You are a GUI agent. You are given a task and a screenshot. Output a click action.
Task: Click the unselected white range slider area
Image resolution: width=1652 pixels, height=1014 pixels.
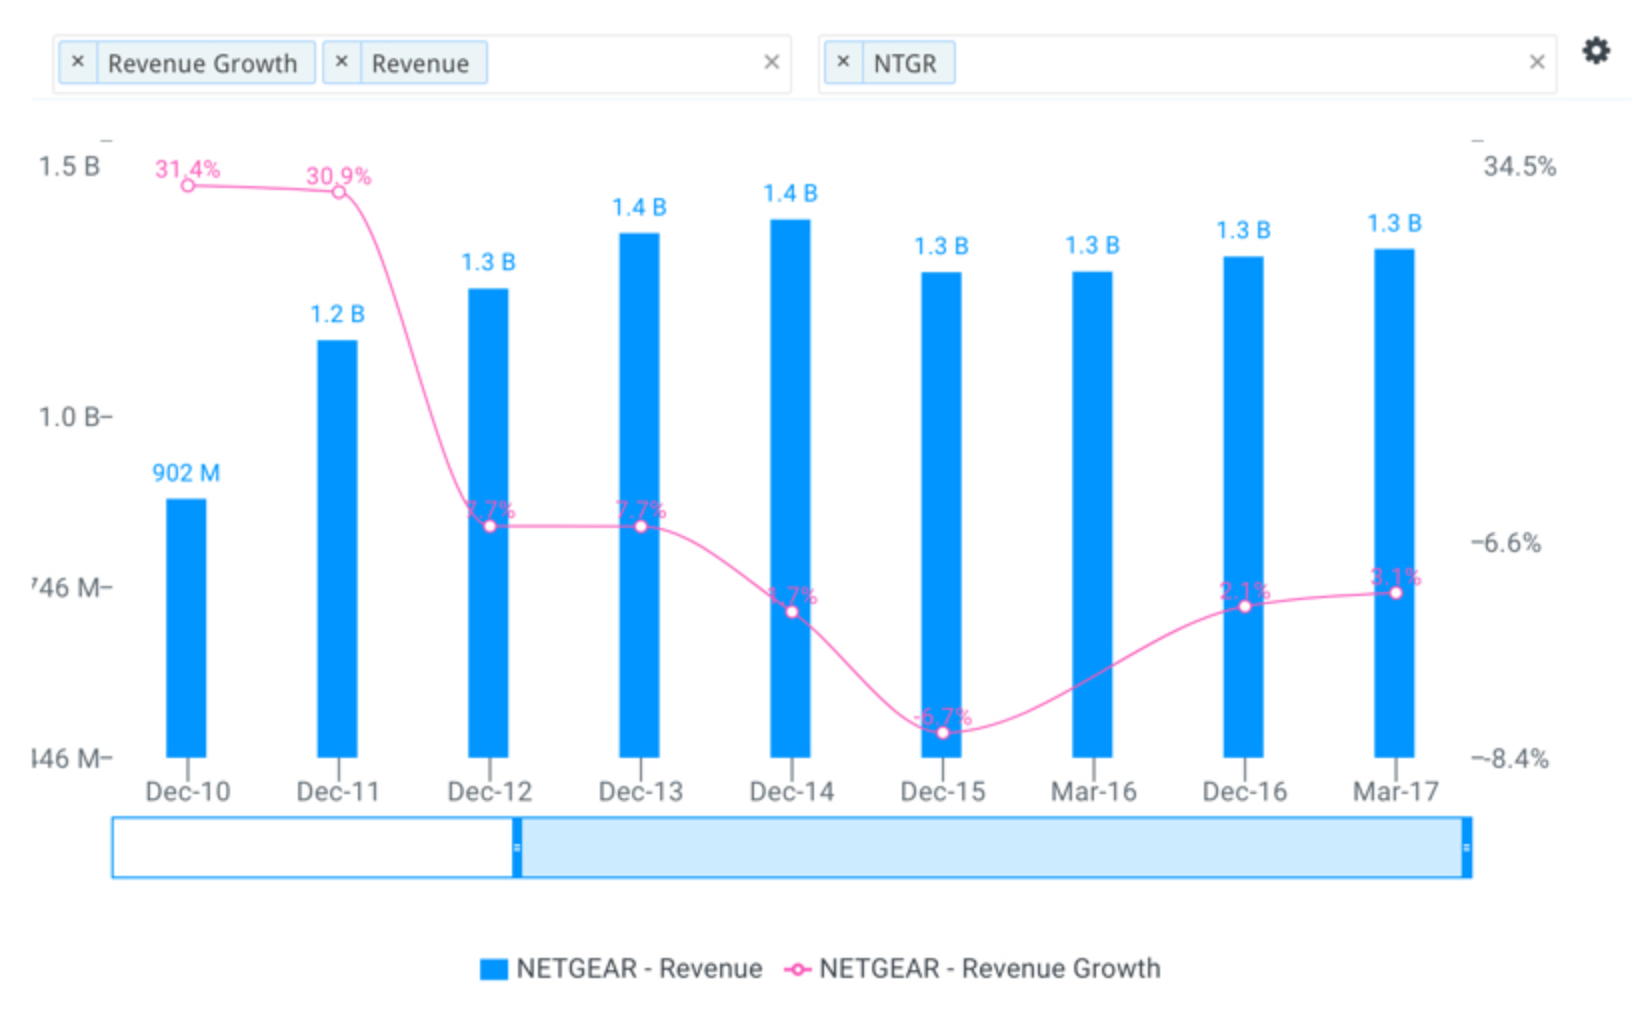coord(313,848)
